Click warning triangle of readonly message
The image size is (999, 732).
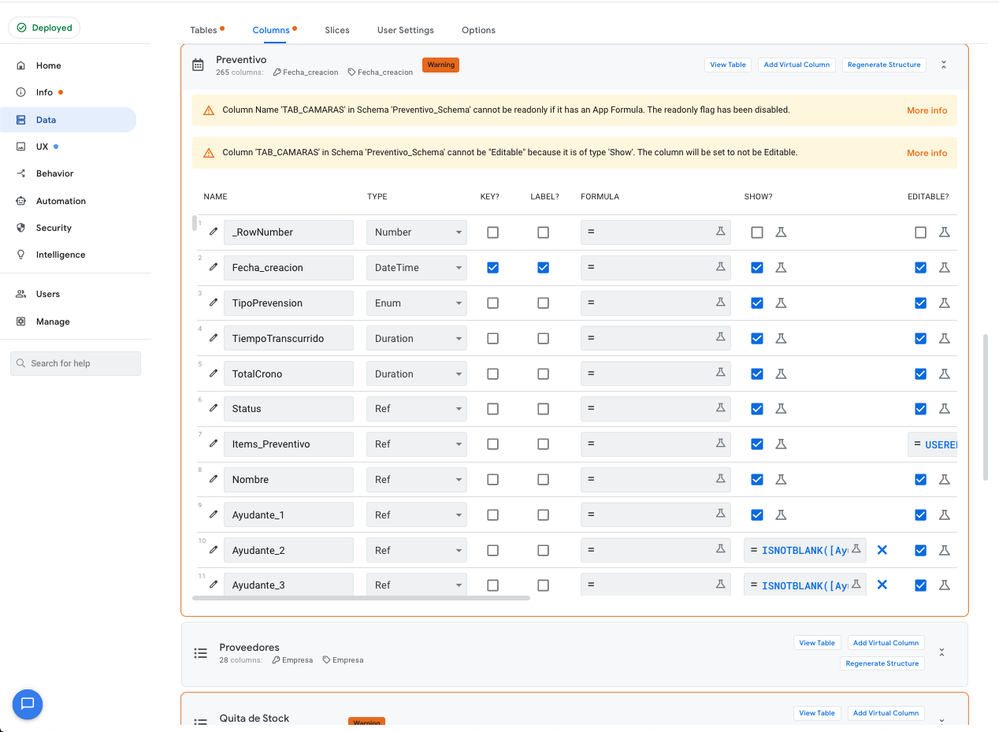click(208, 111)
